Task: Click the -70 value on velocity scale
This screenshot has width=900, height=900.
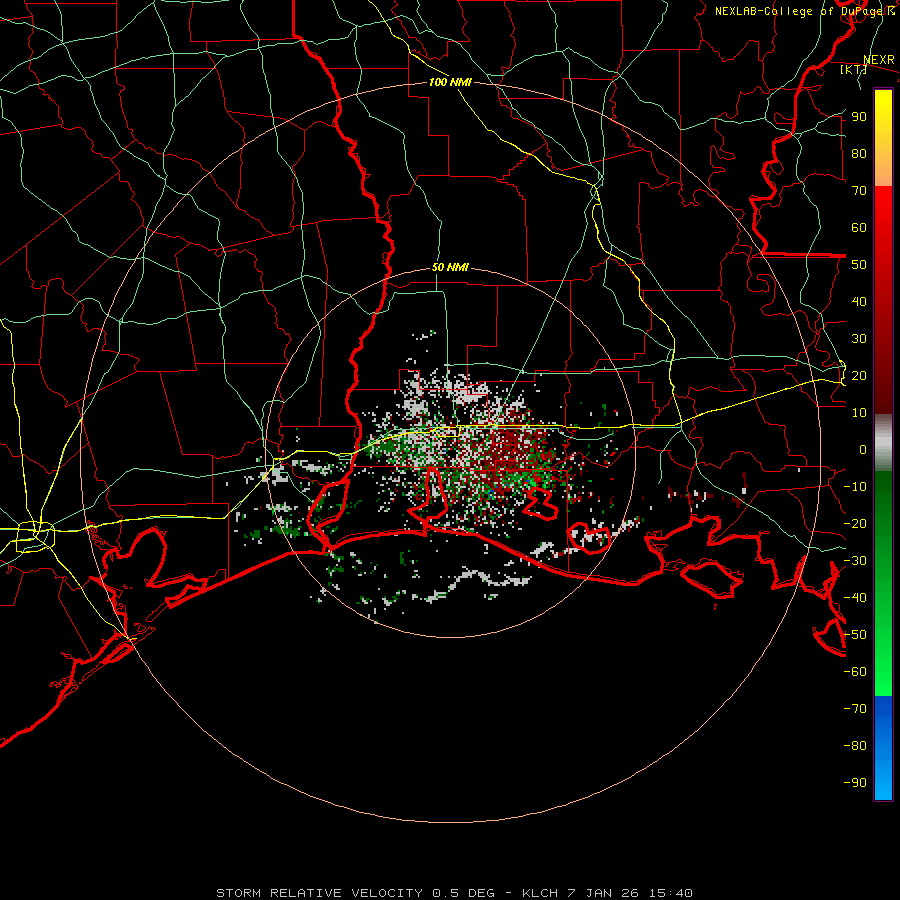Action: click(x=855, y=709)
